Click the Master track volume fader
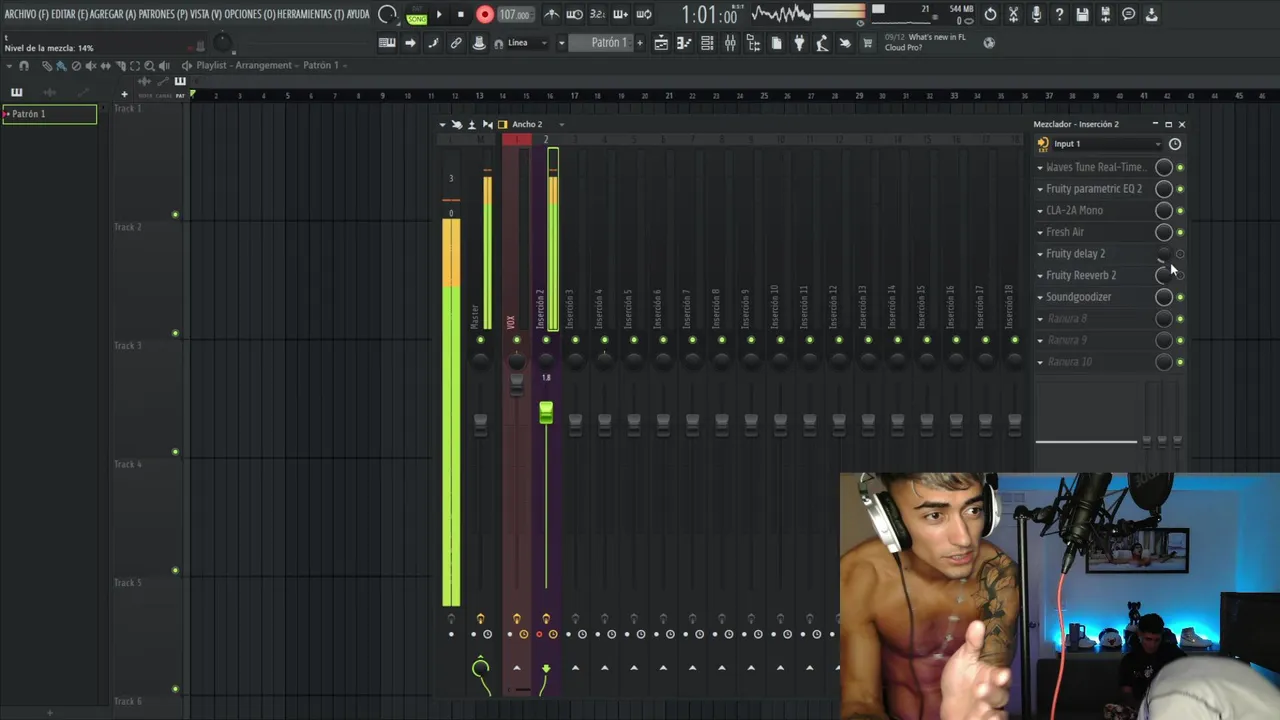 click(480, 423)
